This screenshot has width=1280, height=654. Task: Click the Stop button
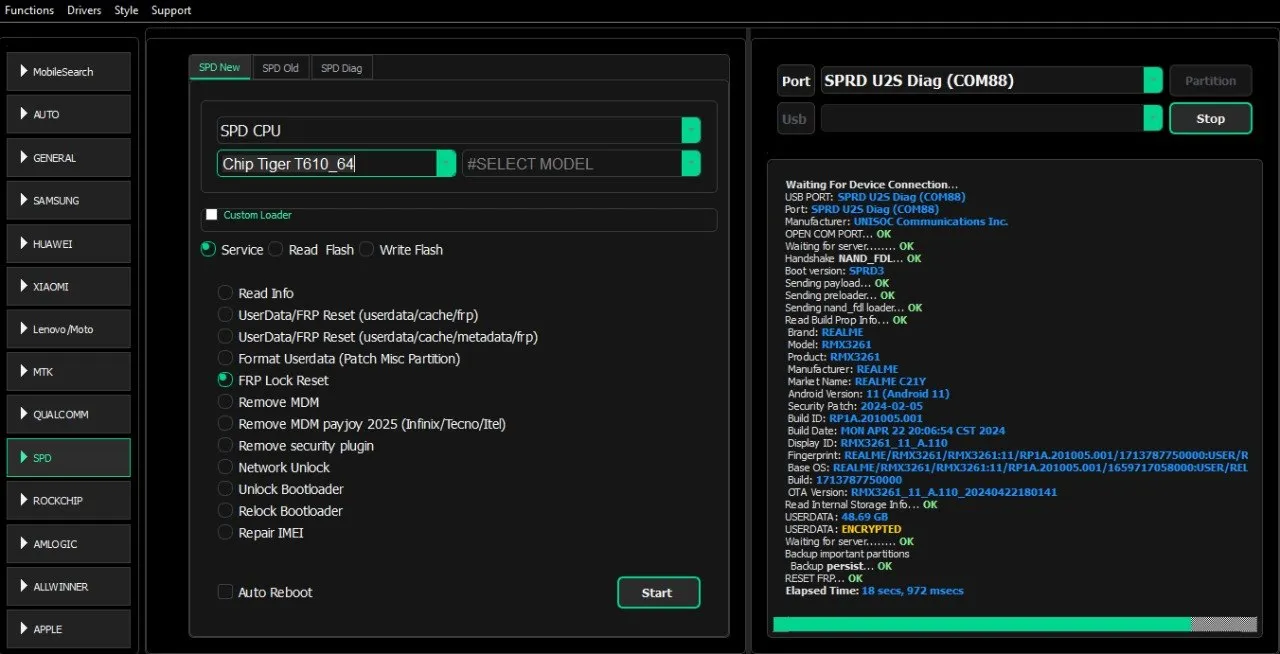pyautogui.click(x=1210, y=118)
